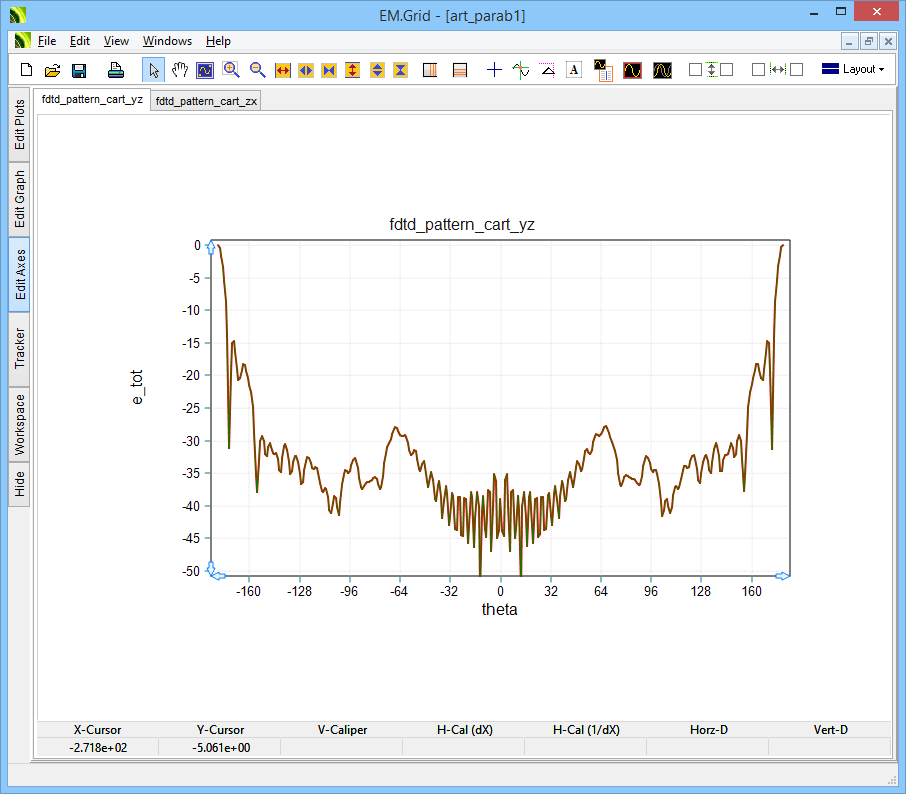Switch to the fdtd_pattern_cart_zx tab
Viewport: 906px width, 794px height.
[206, 101]
